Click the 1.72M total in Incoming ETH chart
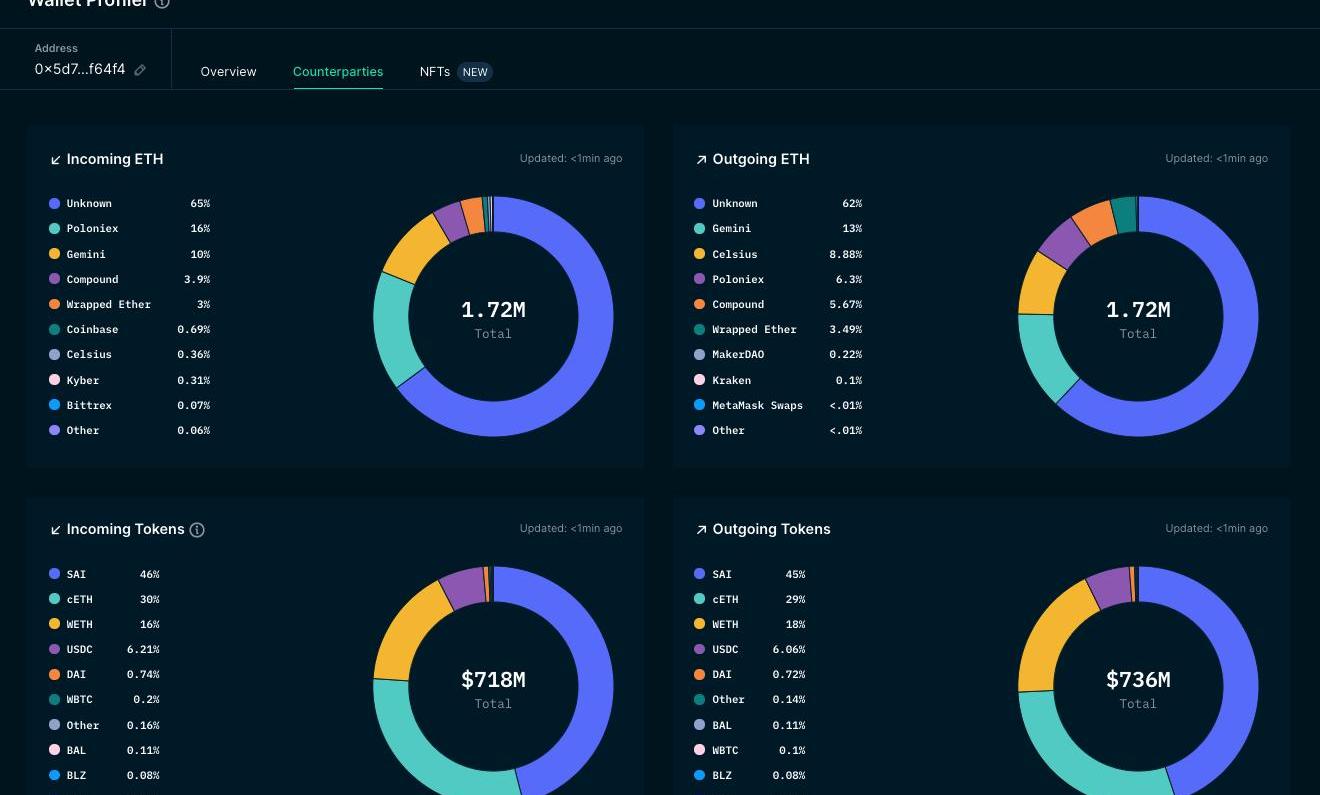The image size is (1320, 795). coord(493,310)
